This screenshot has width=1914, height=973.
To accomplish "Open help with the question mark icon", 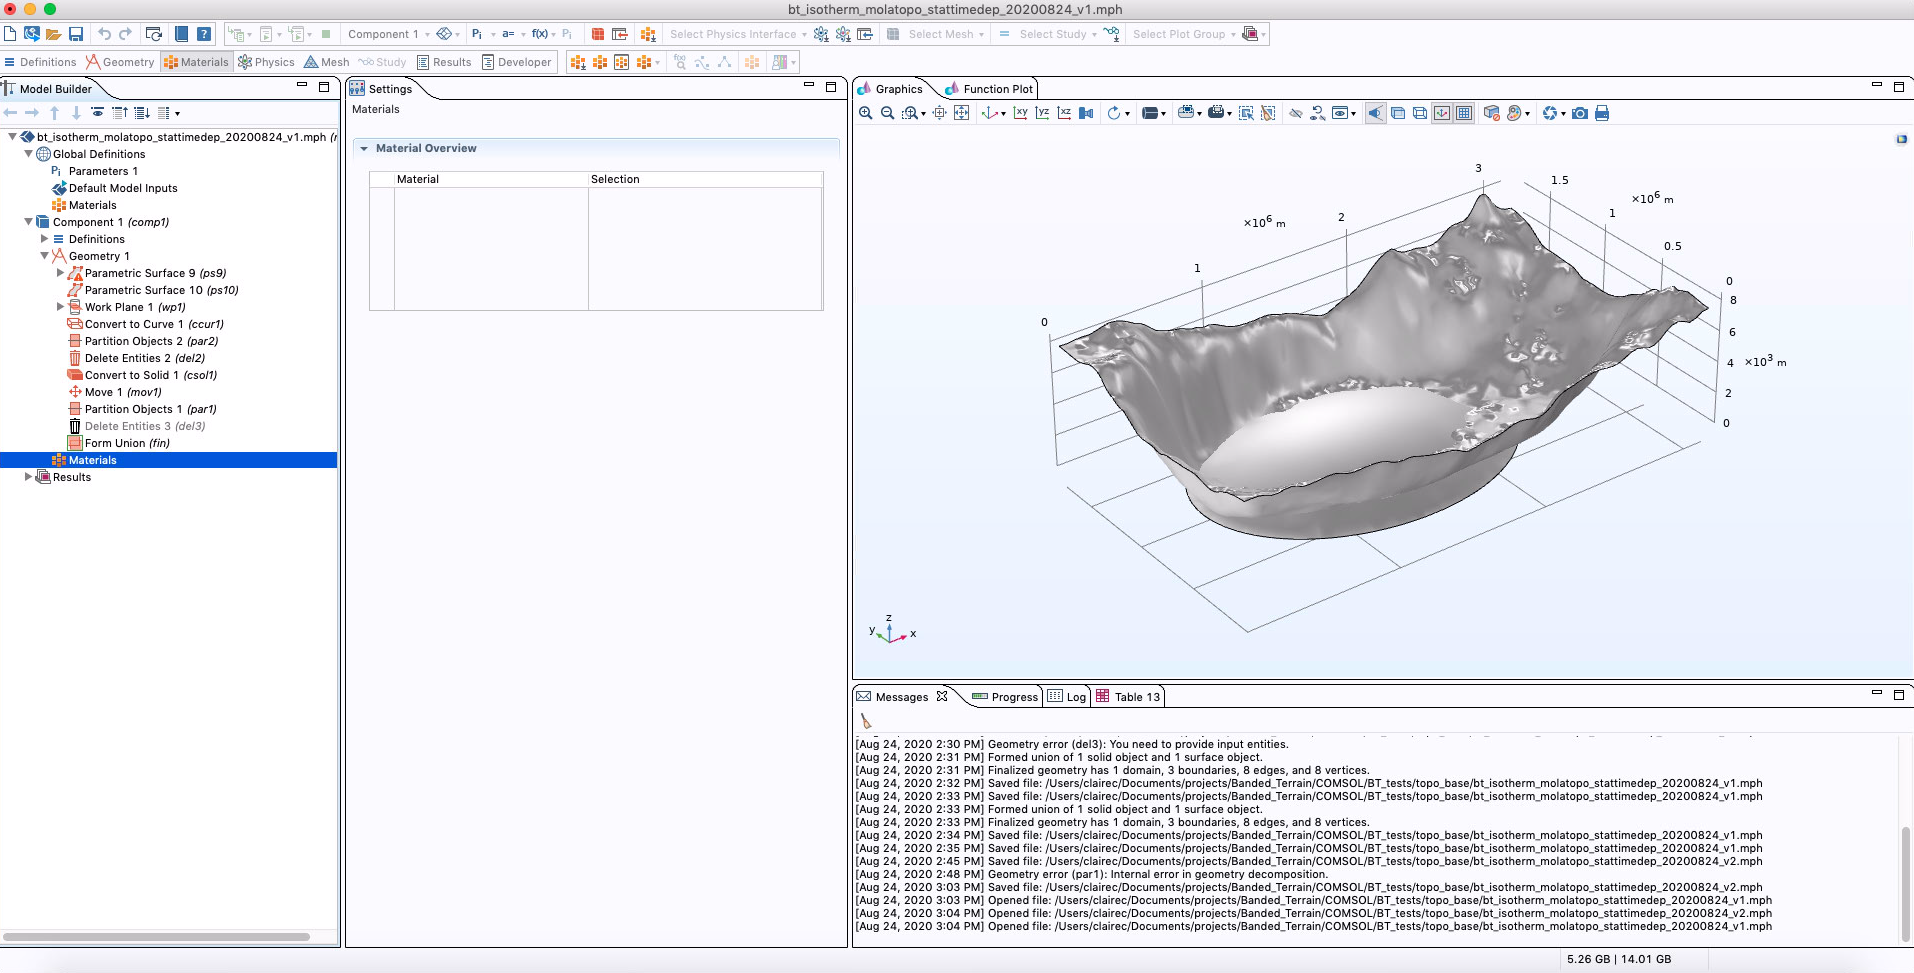I will (x=204, y=34).
